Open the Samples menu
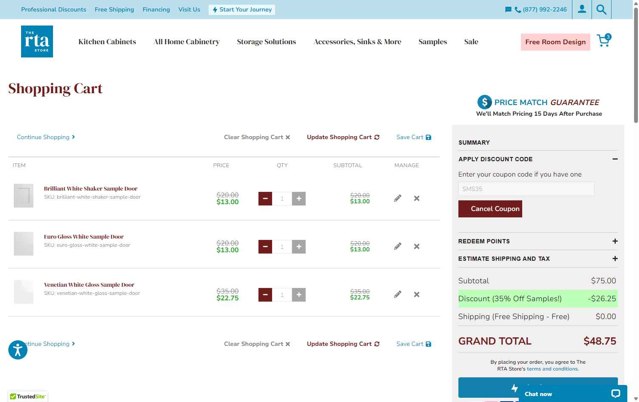The width and height of the screenshot is (639, 402). click(433, 42)
